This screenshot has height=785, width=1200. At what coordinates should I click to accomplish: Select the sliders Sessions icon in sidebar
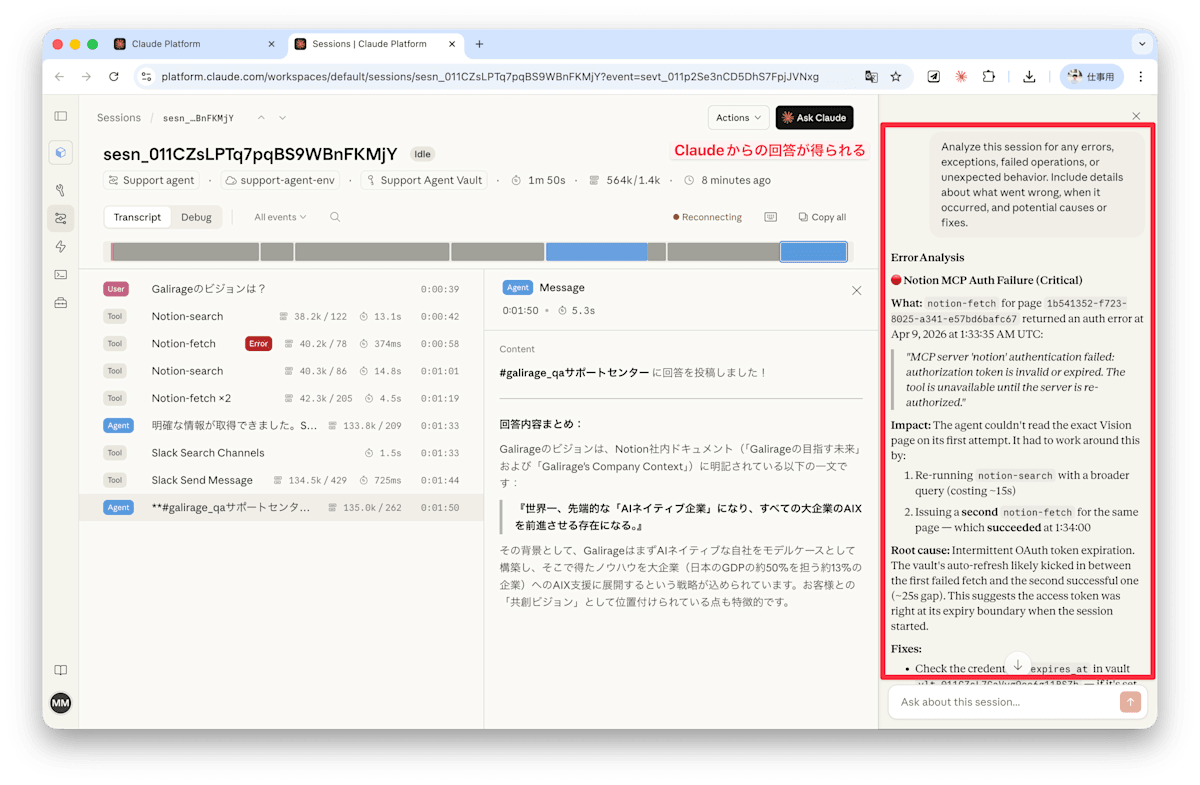point(61,218)
